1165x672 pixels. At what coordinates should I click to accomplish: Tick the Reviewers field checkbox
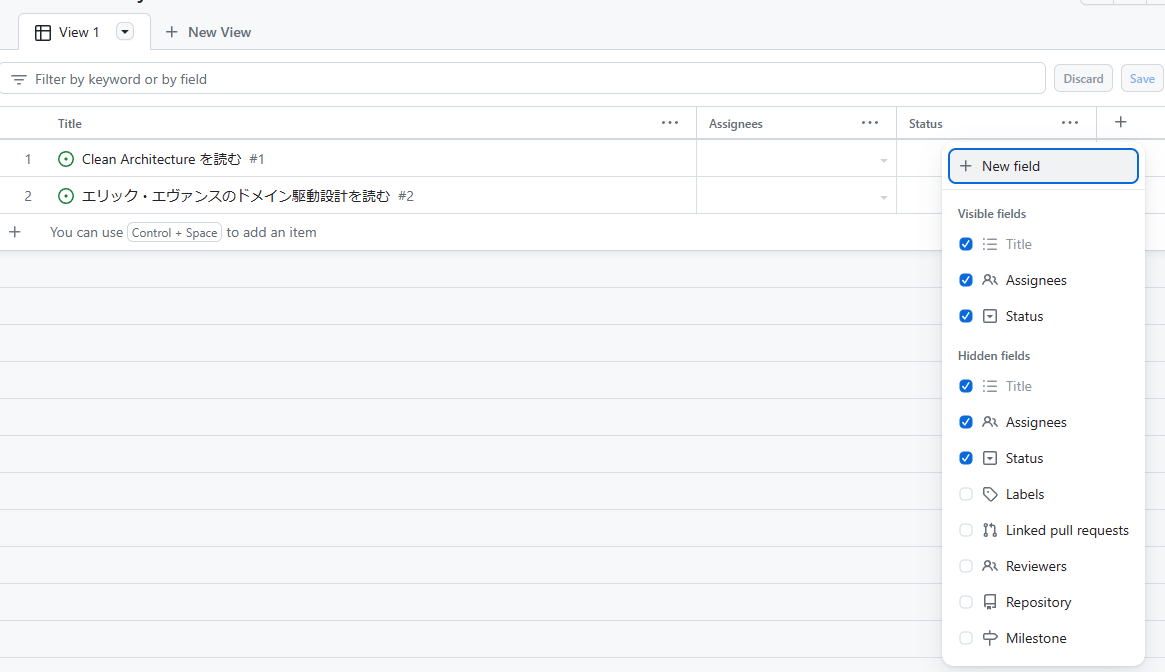click(966, 566)
